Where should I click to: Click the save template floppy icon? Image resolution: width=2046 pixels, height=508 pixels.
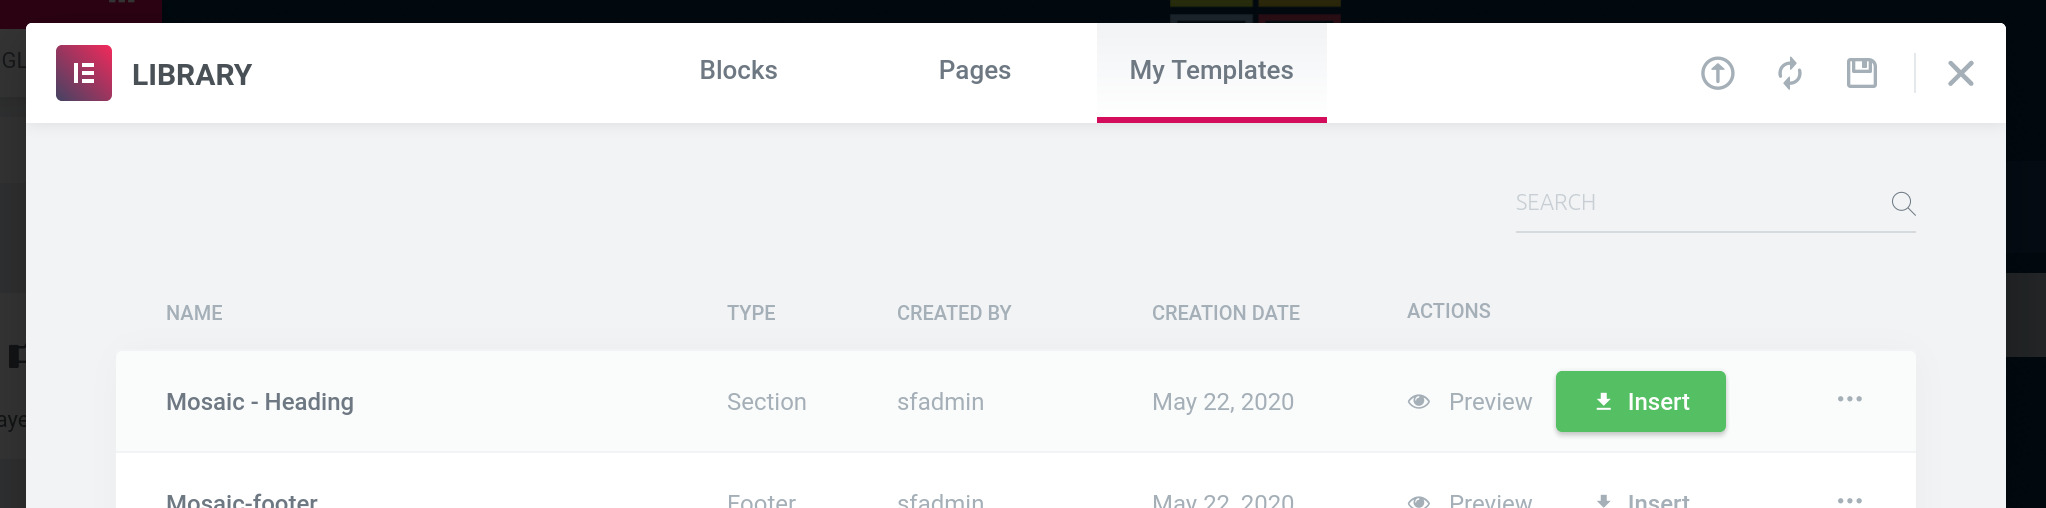(x=1861, y=73)
